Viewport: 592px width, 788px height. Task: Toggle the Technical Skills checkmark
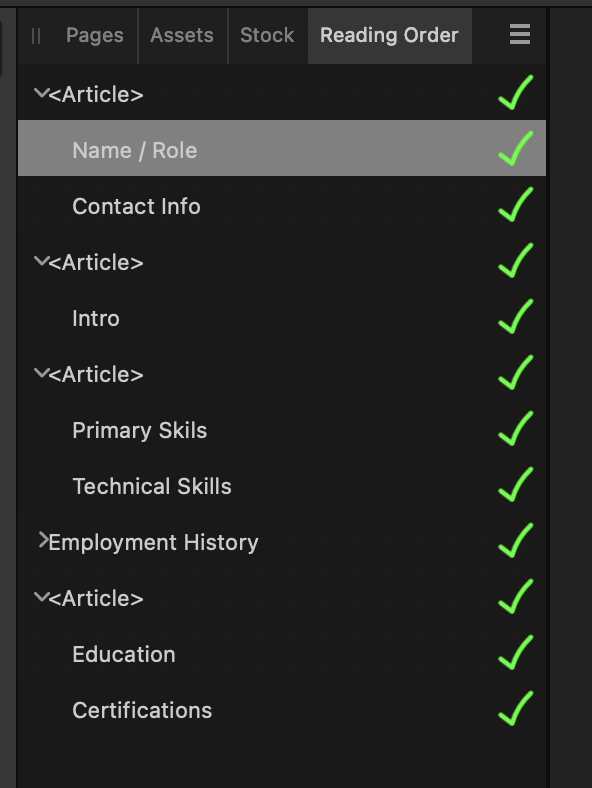pyautogui.click(x=516, y=484)
